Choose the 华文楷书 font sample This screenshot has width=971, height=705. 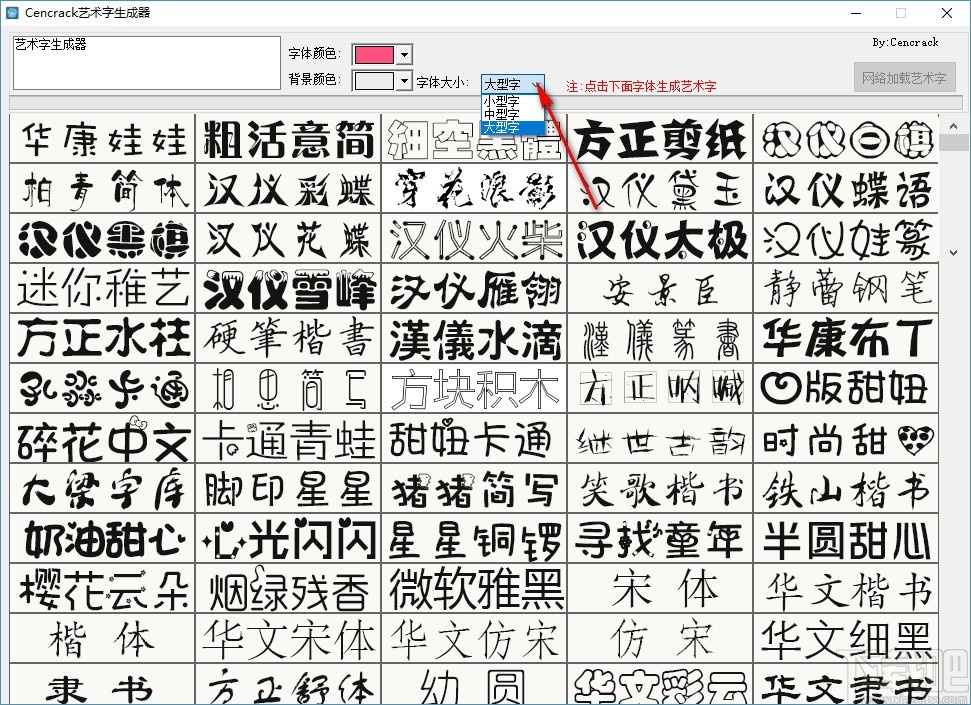pos(848,590)
